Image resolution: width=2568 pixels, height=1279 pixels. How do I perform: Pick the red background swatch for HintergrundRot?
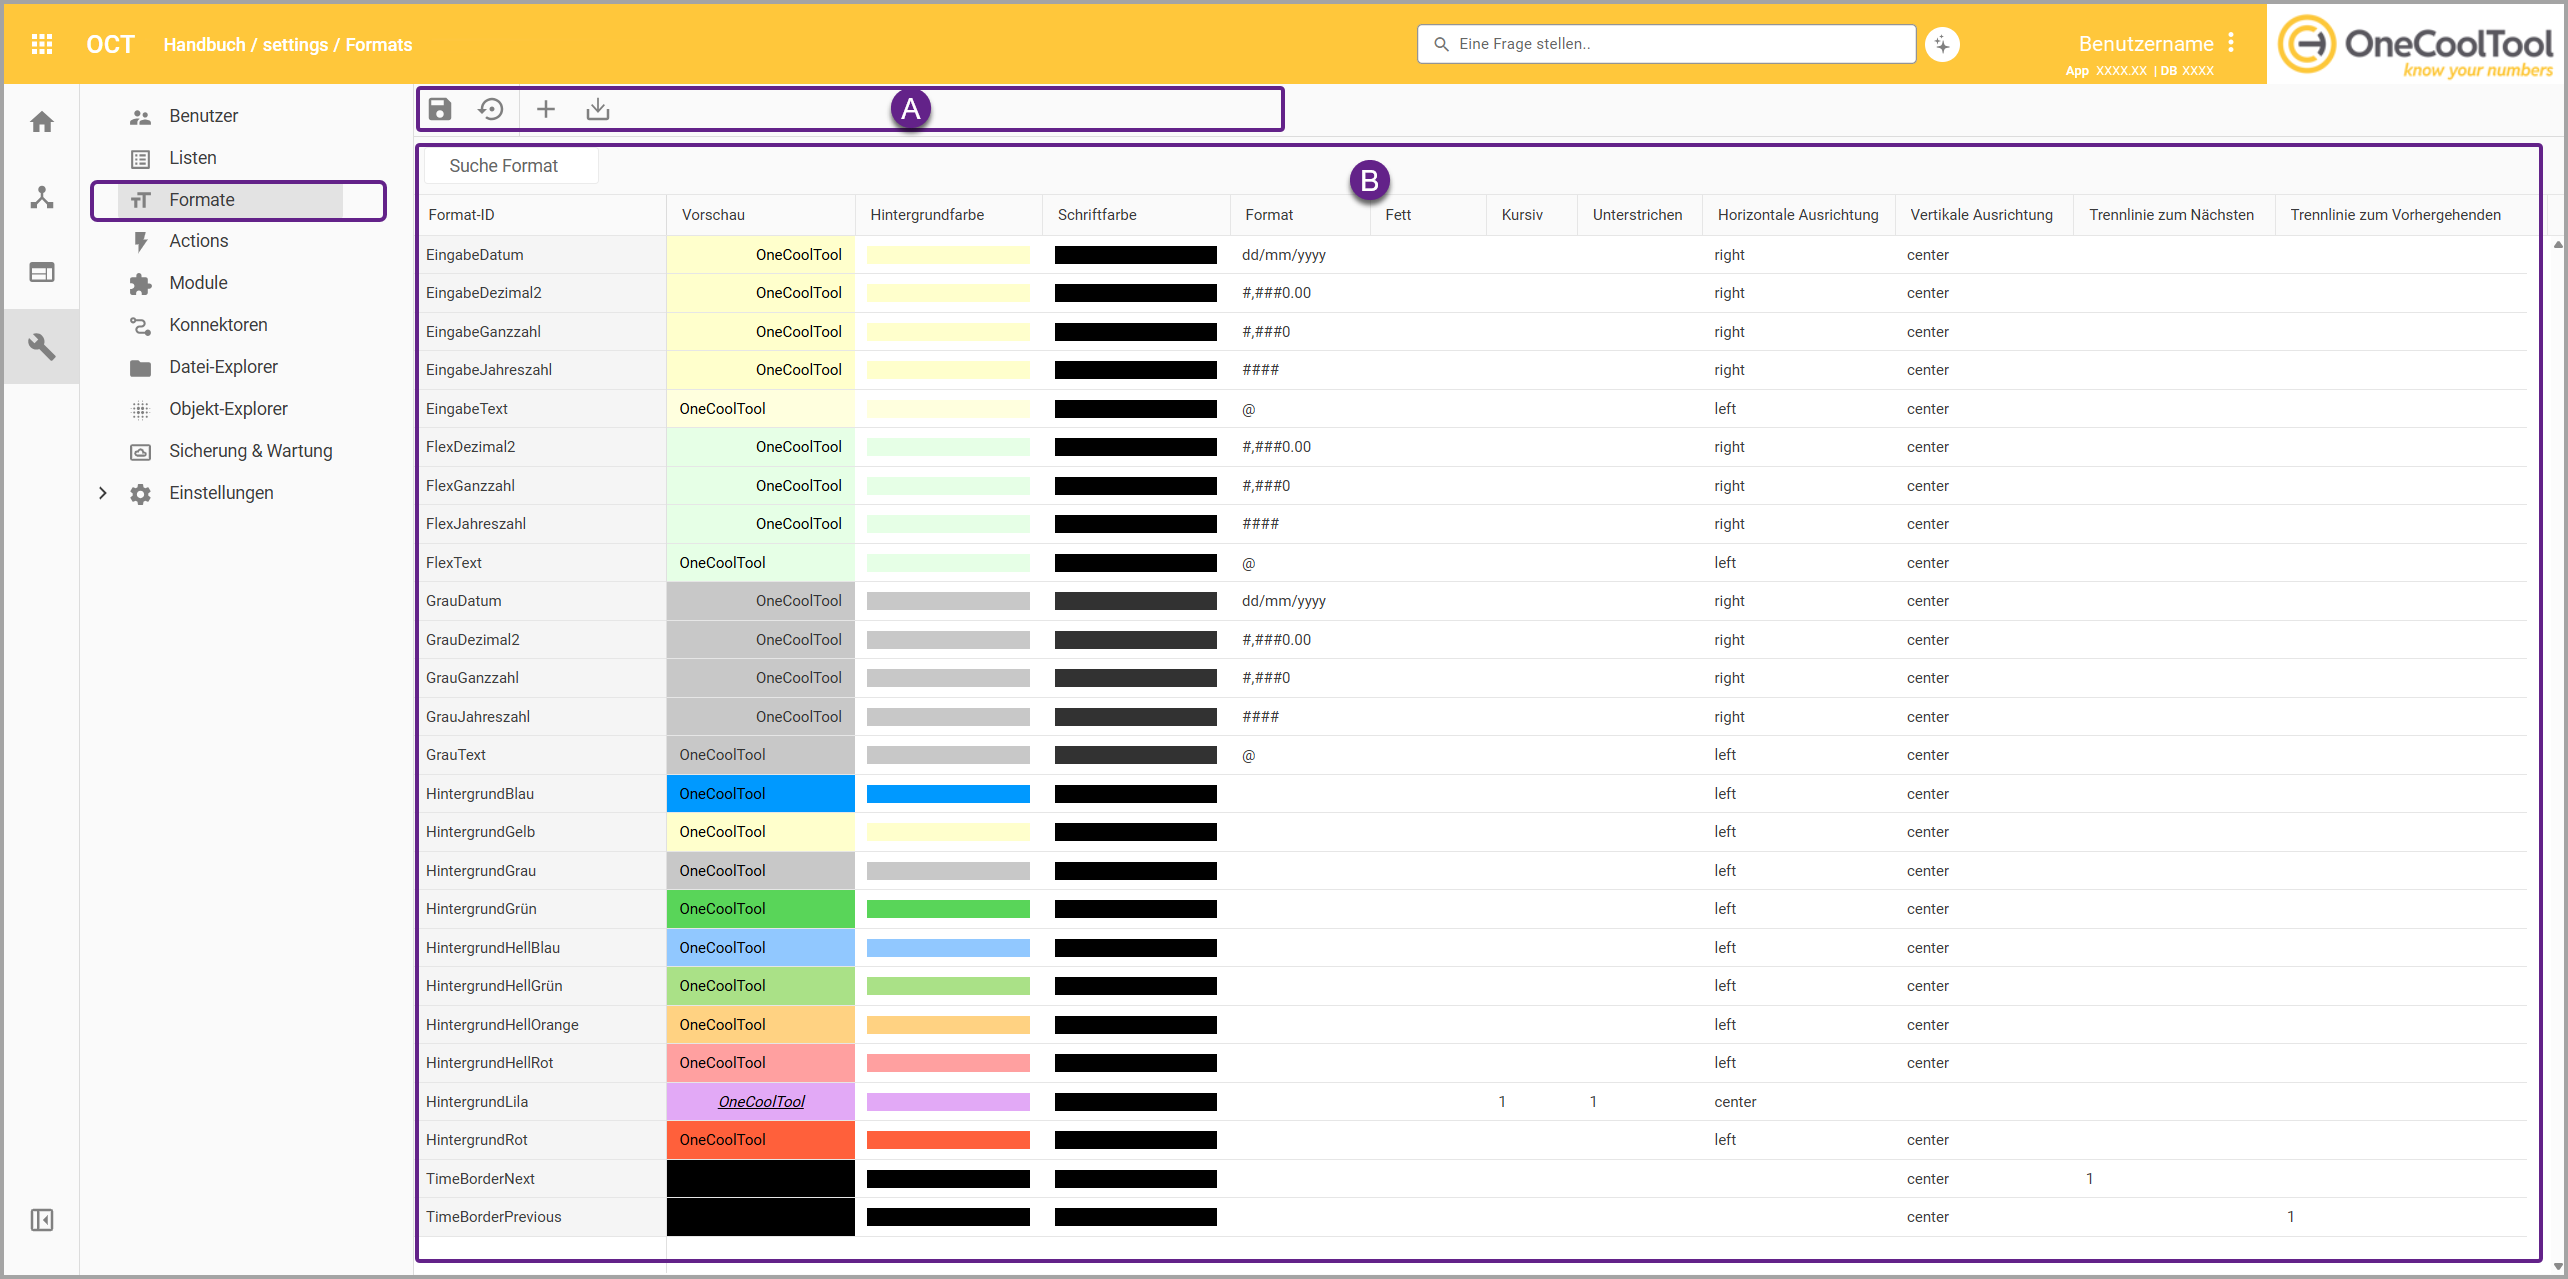pyautogui.click(x=948, y=1140)
